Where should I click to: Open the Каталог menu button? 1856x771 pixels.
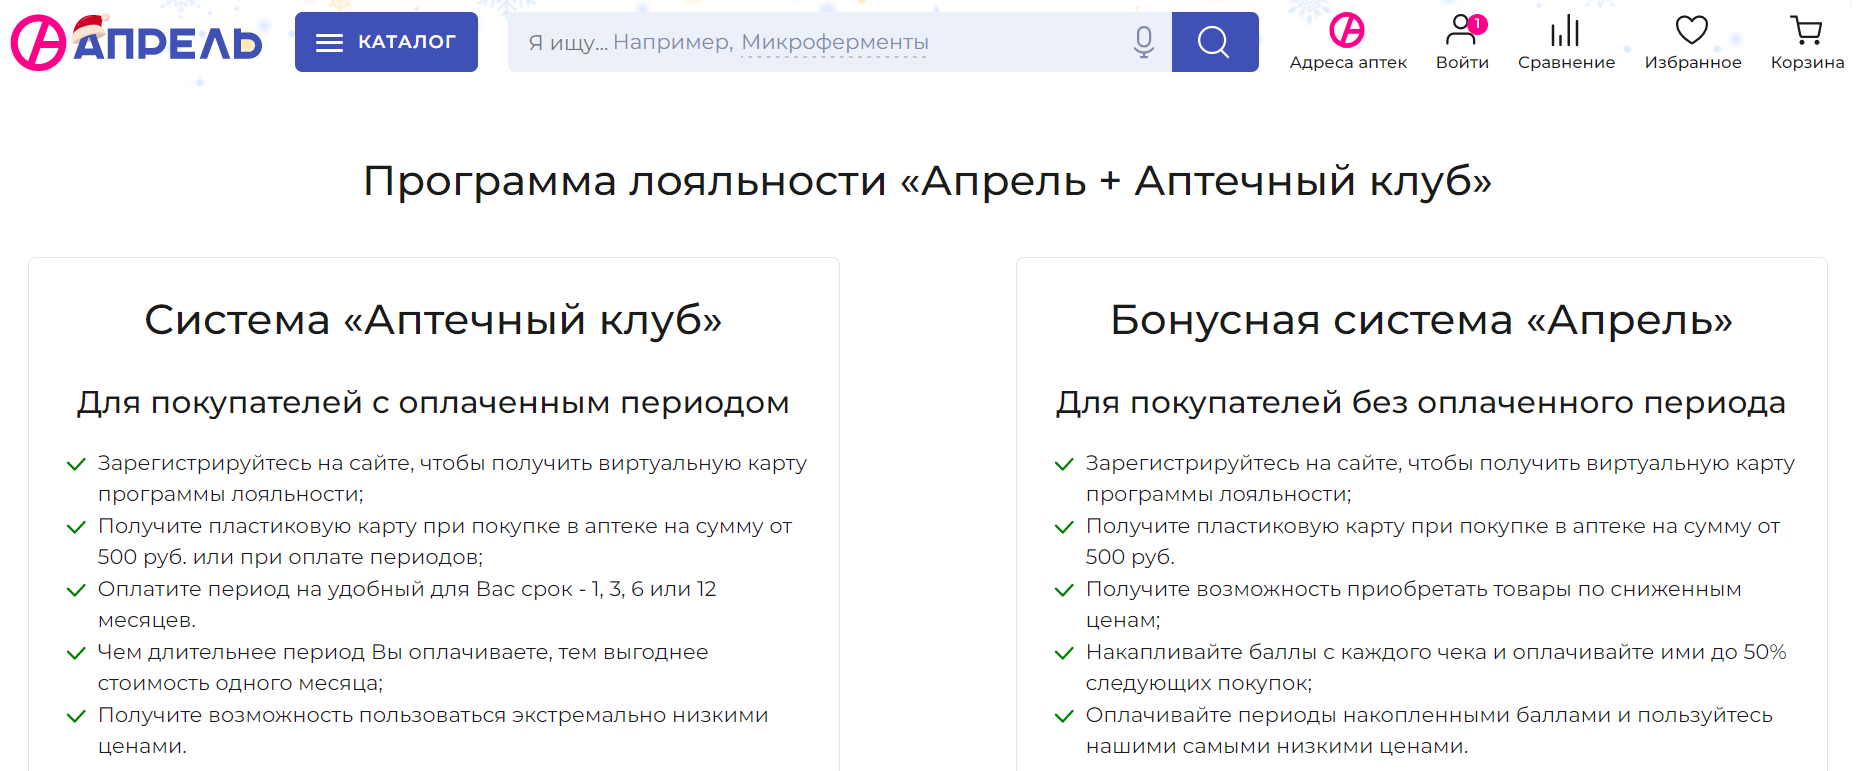point(386,42)
